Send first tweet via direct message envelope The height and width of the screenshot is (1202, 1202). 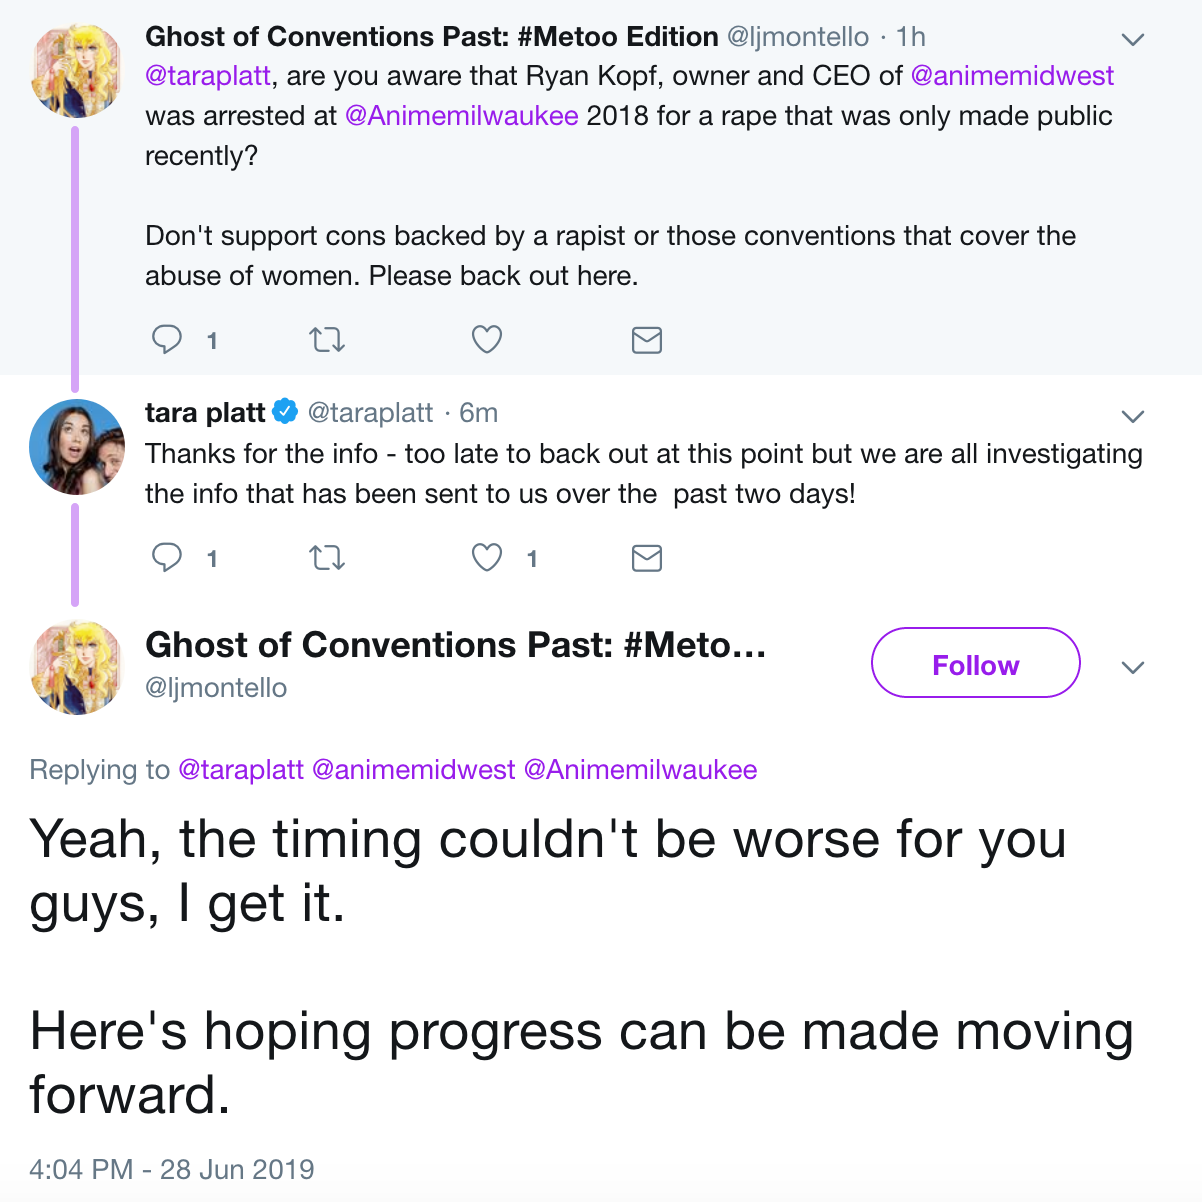pyautogui.click(x=647, y=341)
